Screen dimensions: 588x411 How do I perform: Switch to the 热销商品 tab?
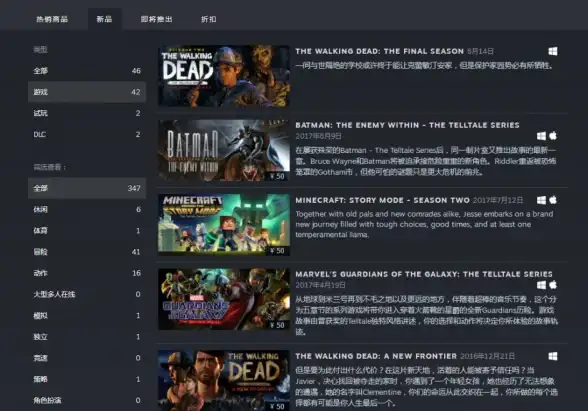coord(52,19)
